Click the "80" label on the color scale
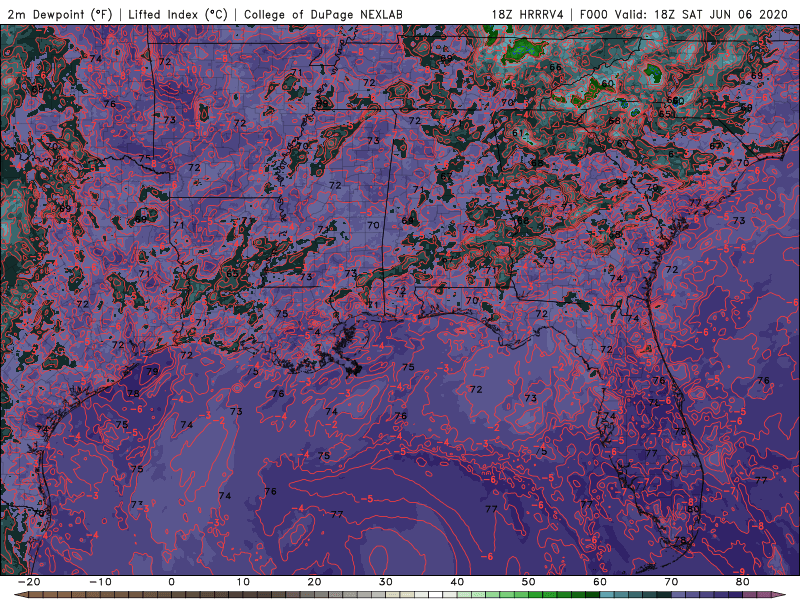The width and height of the screenshot is (800, 600). [743, 582]
